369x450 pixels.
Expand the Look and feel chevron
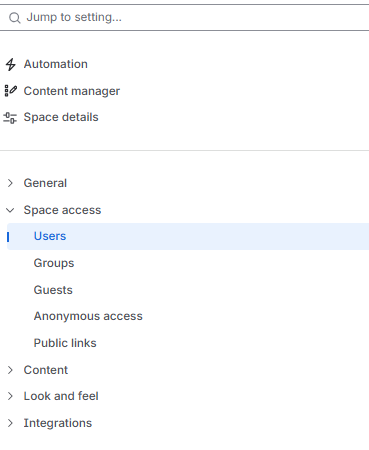click(x=10, y=396)
